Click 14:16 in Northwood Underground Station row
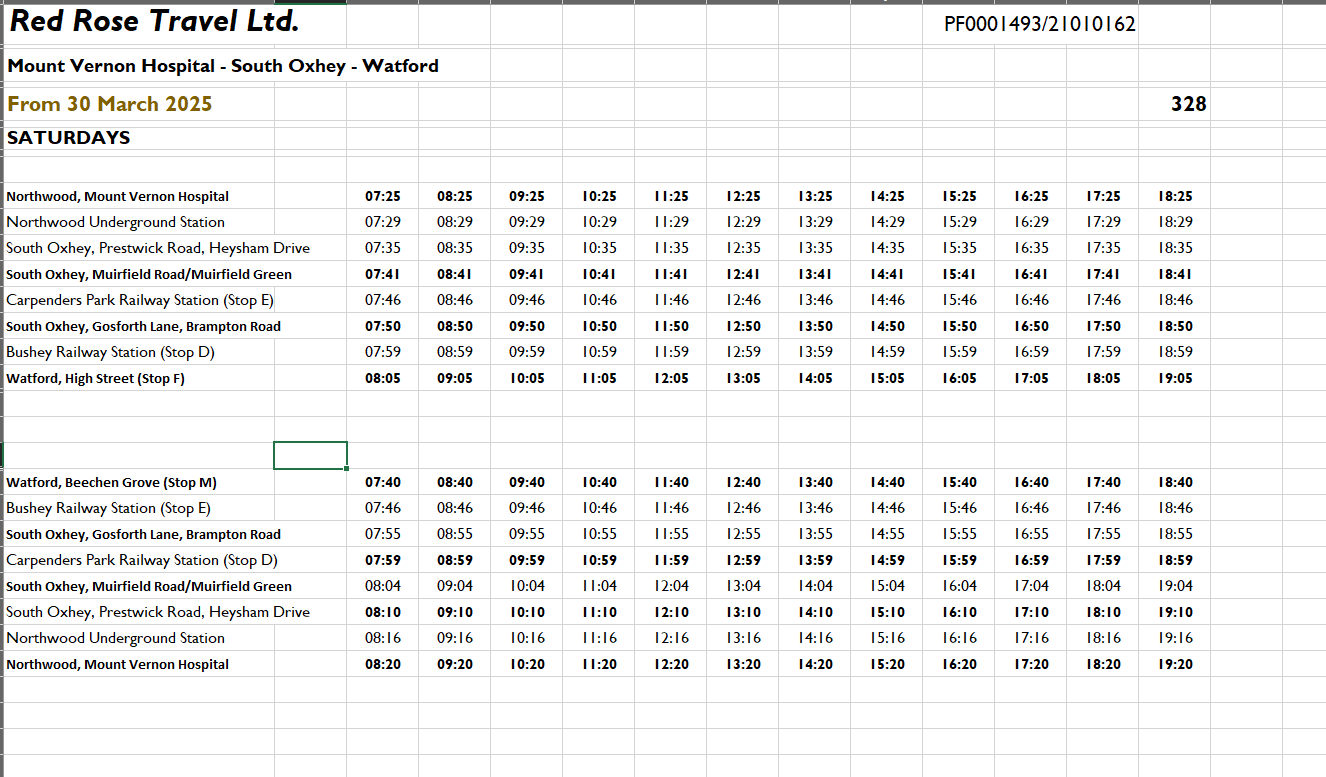Screen dimensions: 1326x777 click(815, 638)
